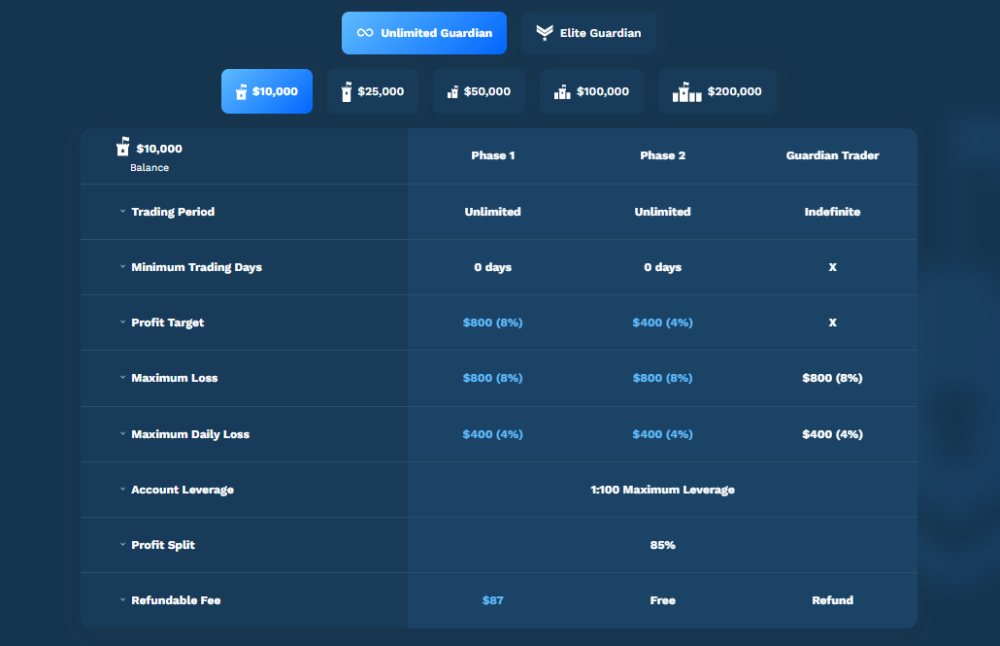Click the infinity icon on Unlimited Guardian
Viewport: 1000px width, 646px height.
coord(365,33)
